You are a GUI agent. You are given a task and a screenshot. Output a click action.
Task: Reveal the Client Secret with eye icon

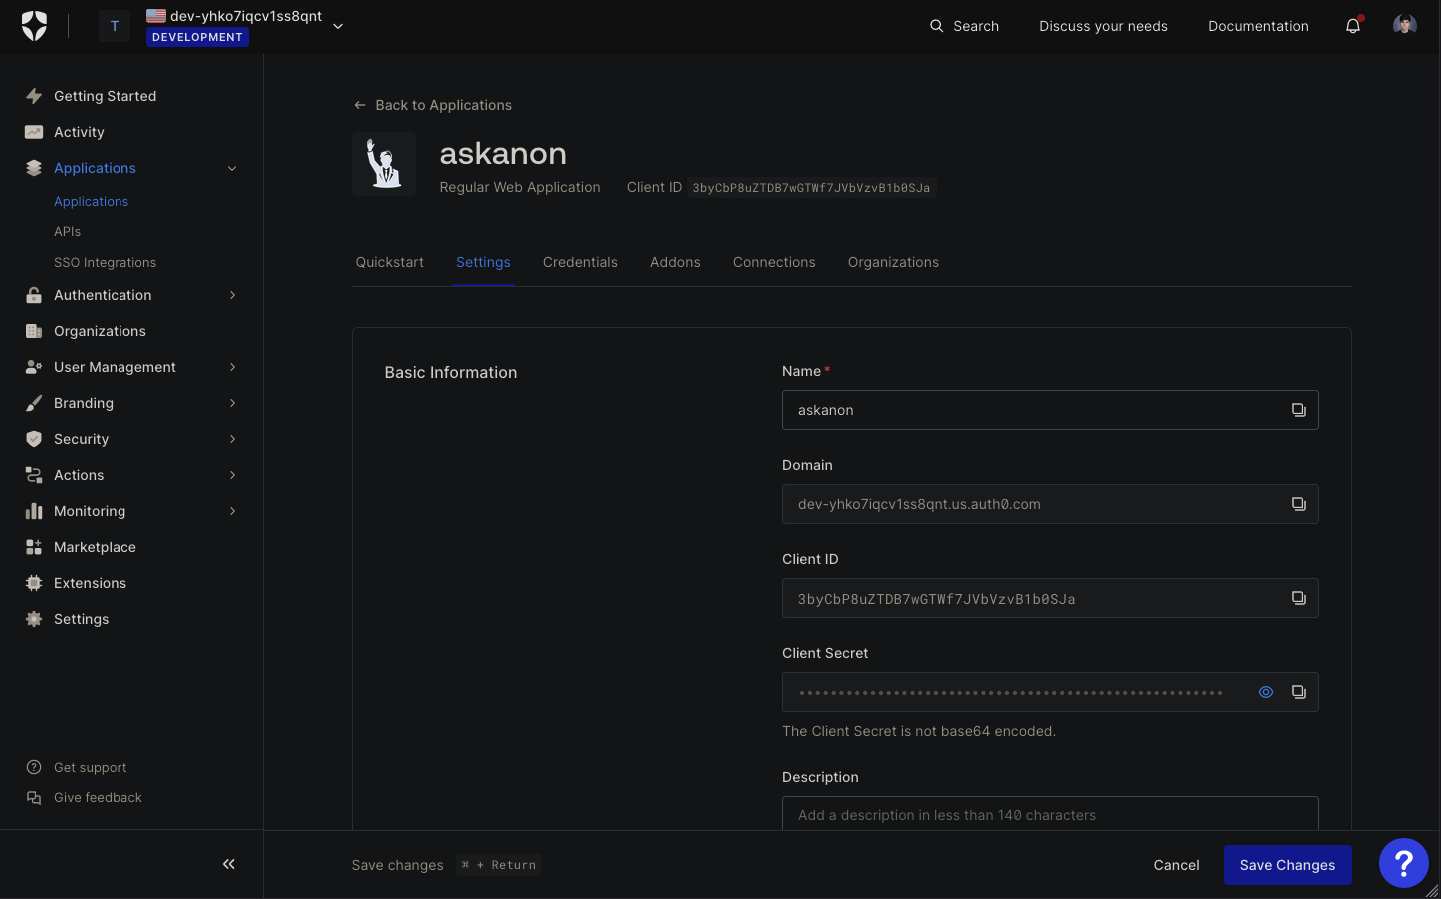pos(1266,692)
